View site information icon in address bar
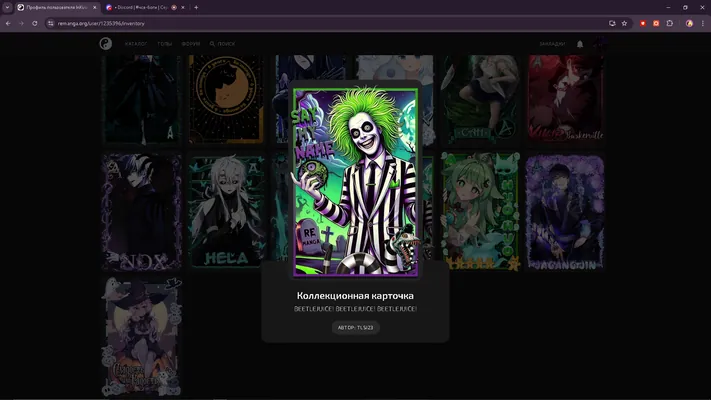The image size is (711, 400). click(51, 23)
